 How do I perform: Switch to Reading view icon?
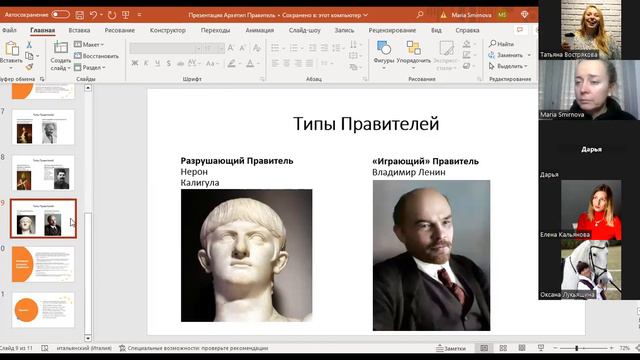click(x=522, y=348)
